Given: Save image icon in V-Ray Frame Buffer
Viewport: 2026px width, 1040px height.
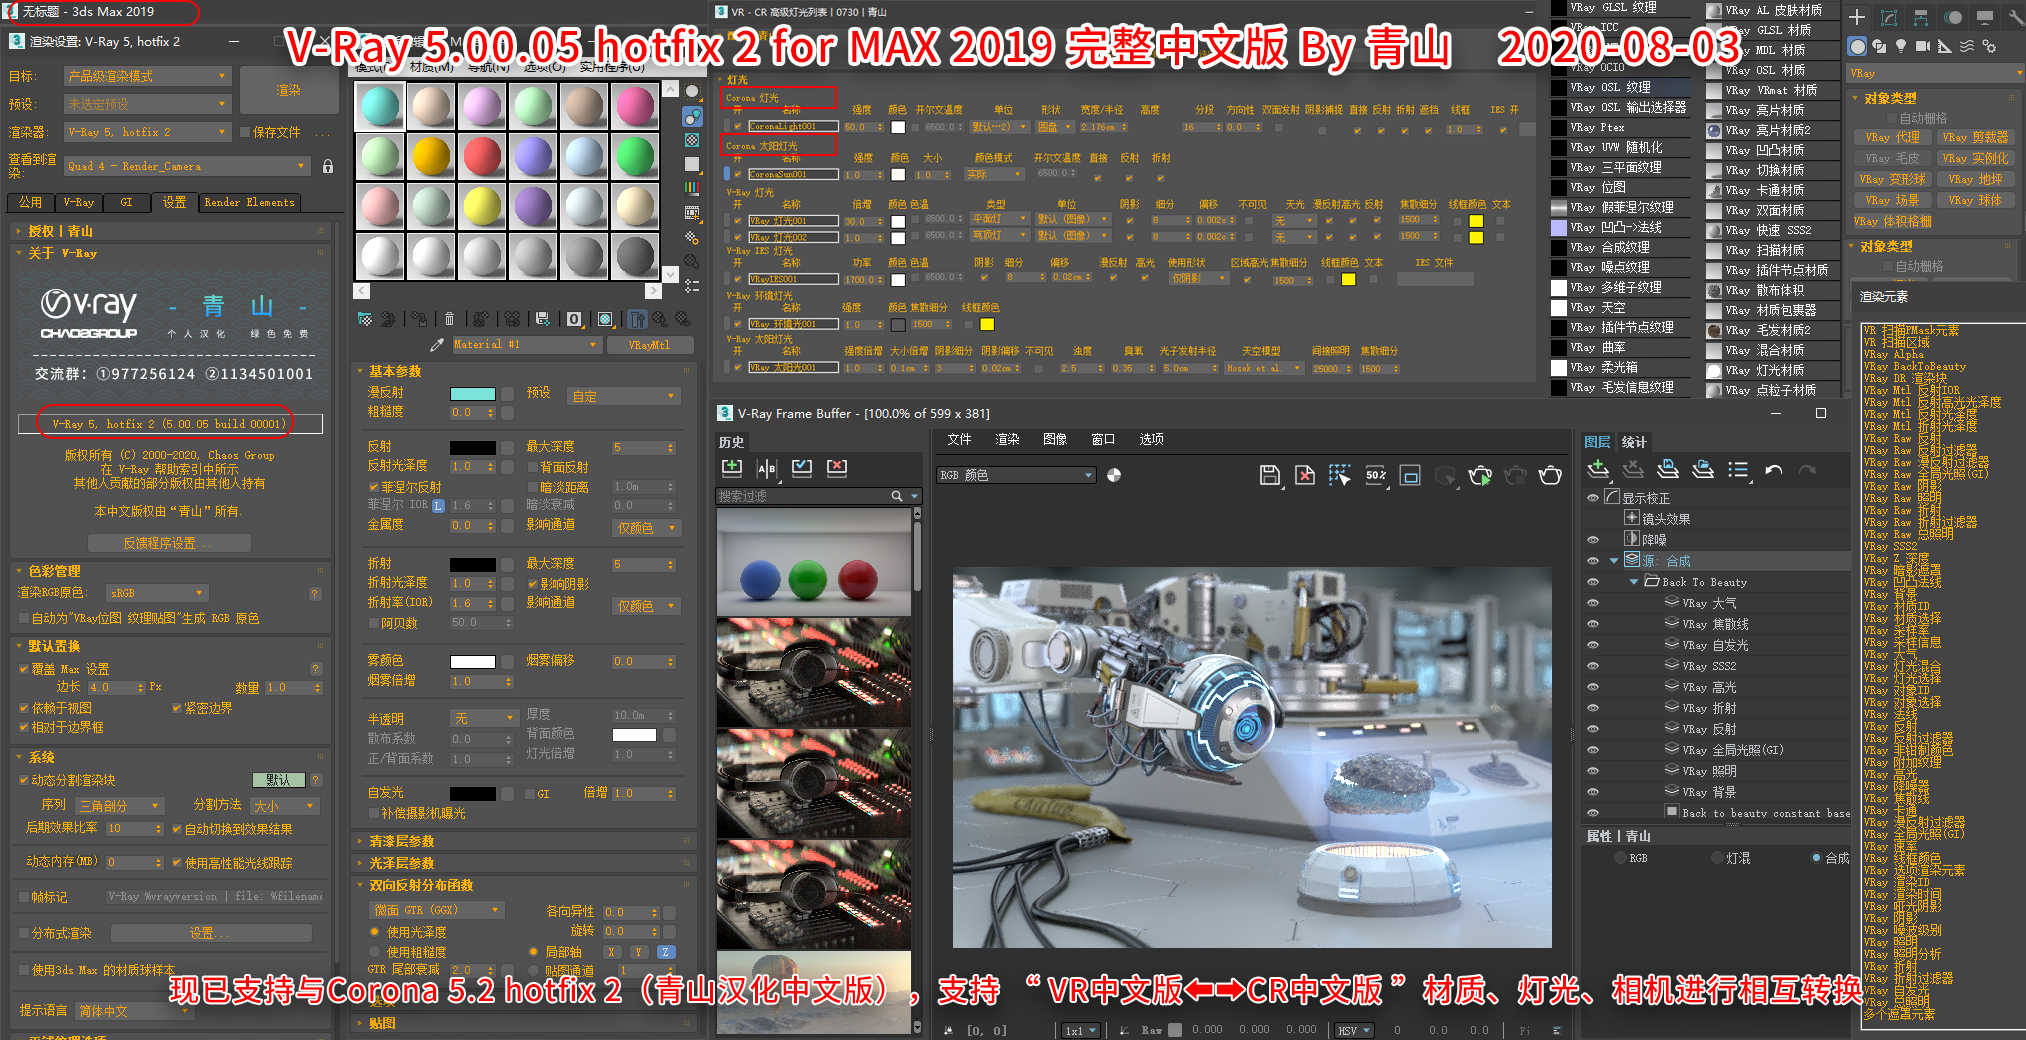Looking at the screenshot, I should [1270, 475].
